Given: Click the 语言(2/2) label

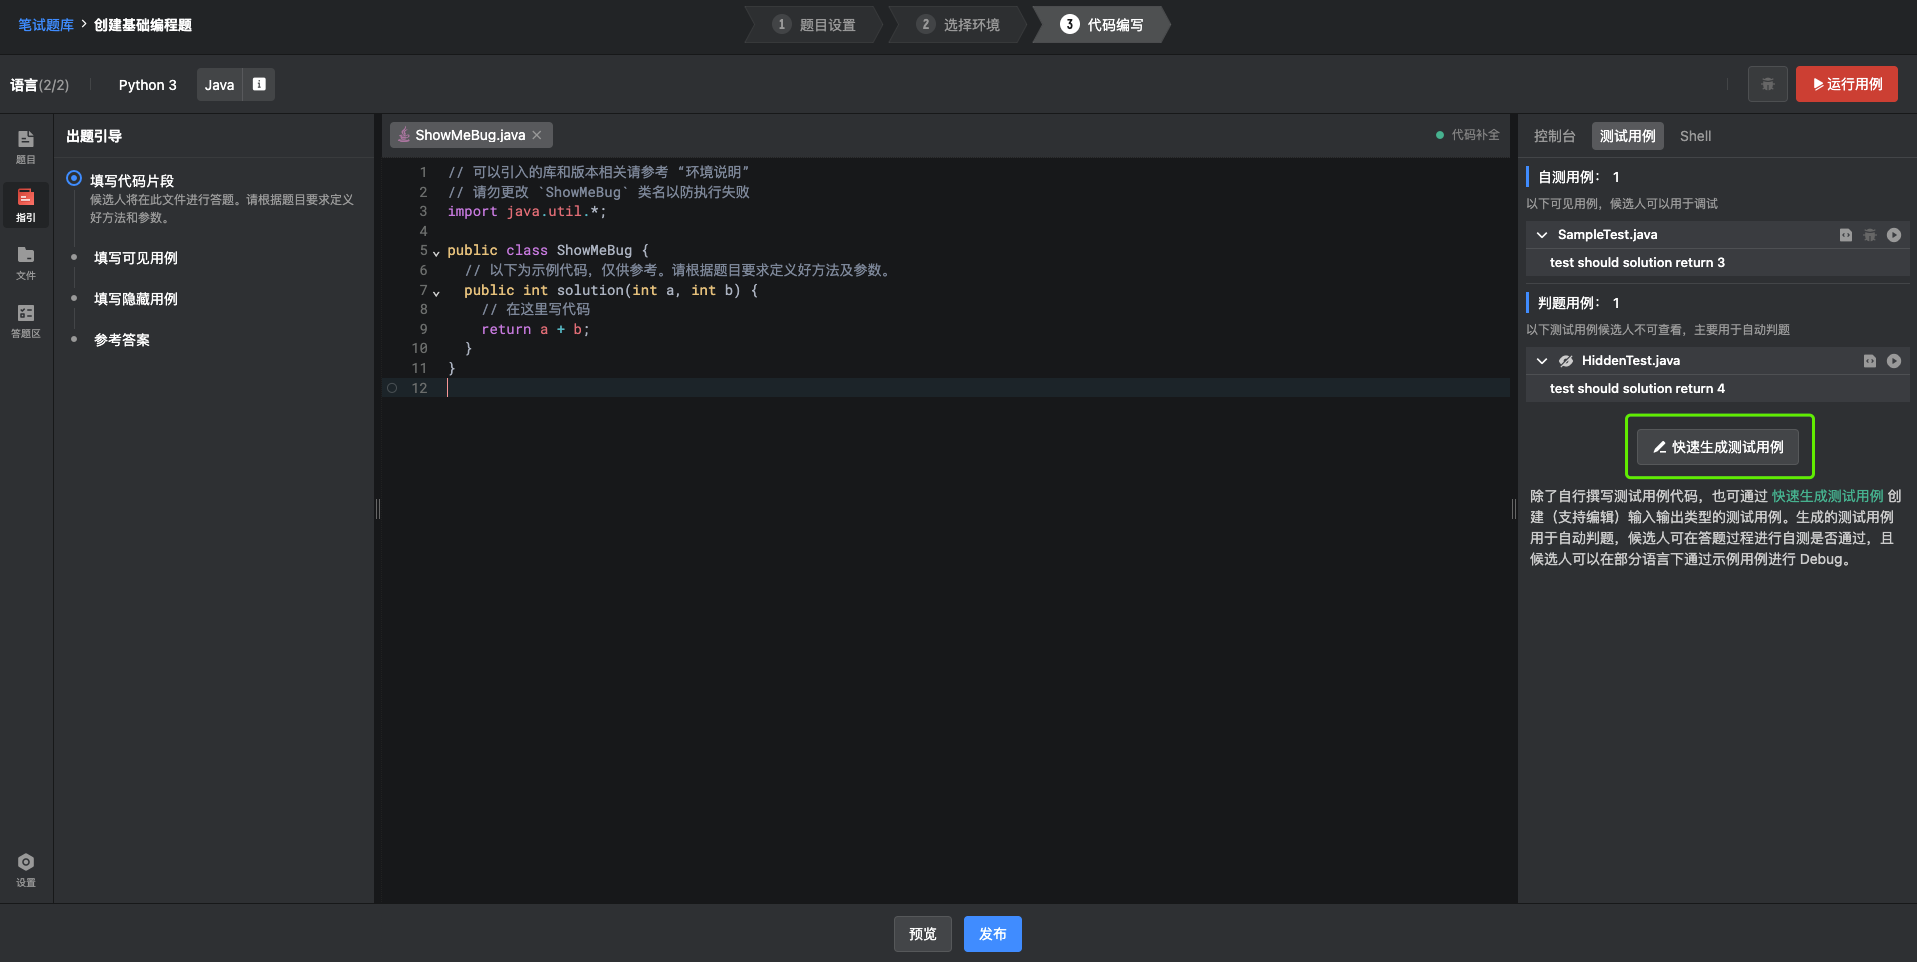Looking at the screenshot, I should [x=40, y=85].
